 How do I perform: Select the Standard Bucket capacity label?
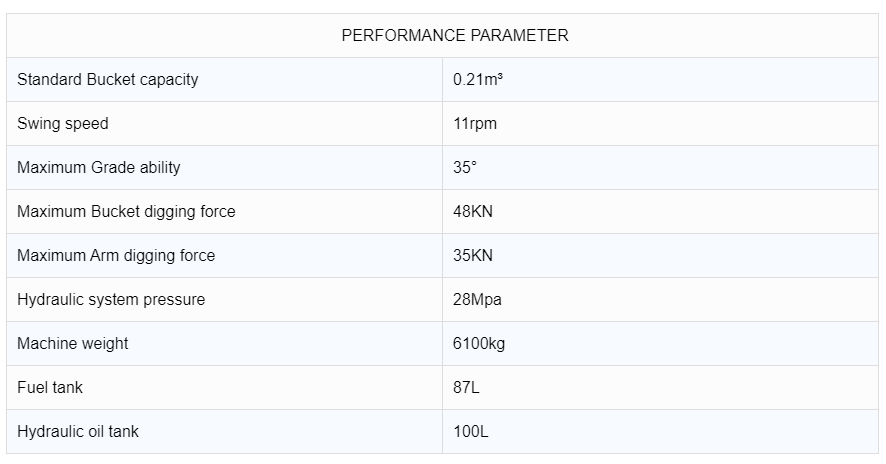coord(108,79)
